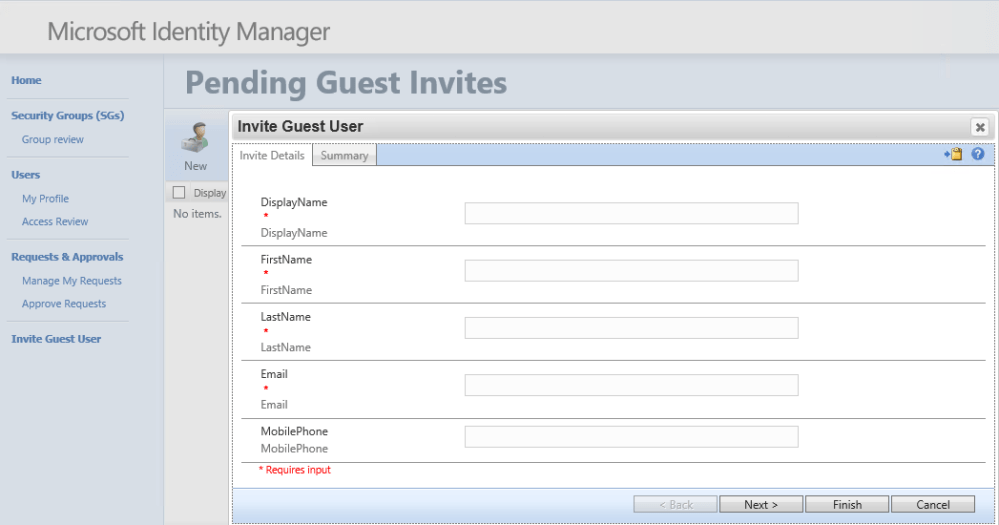
Task: Navigate to Approve Requests
Action: coord(64,304)
